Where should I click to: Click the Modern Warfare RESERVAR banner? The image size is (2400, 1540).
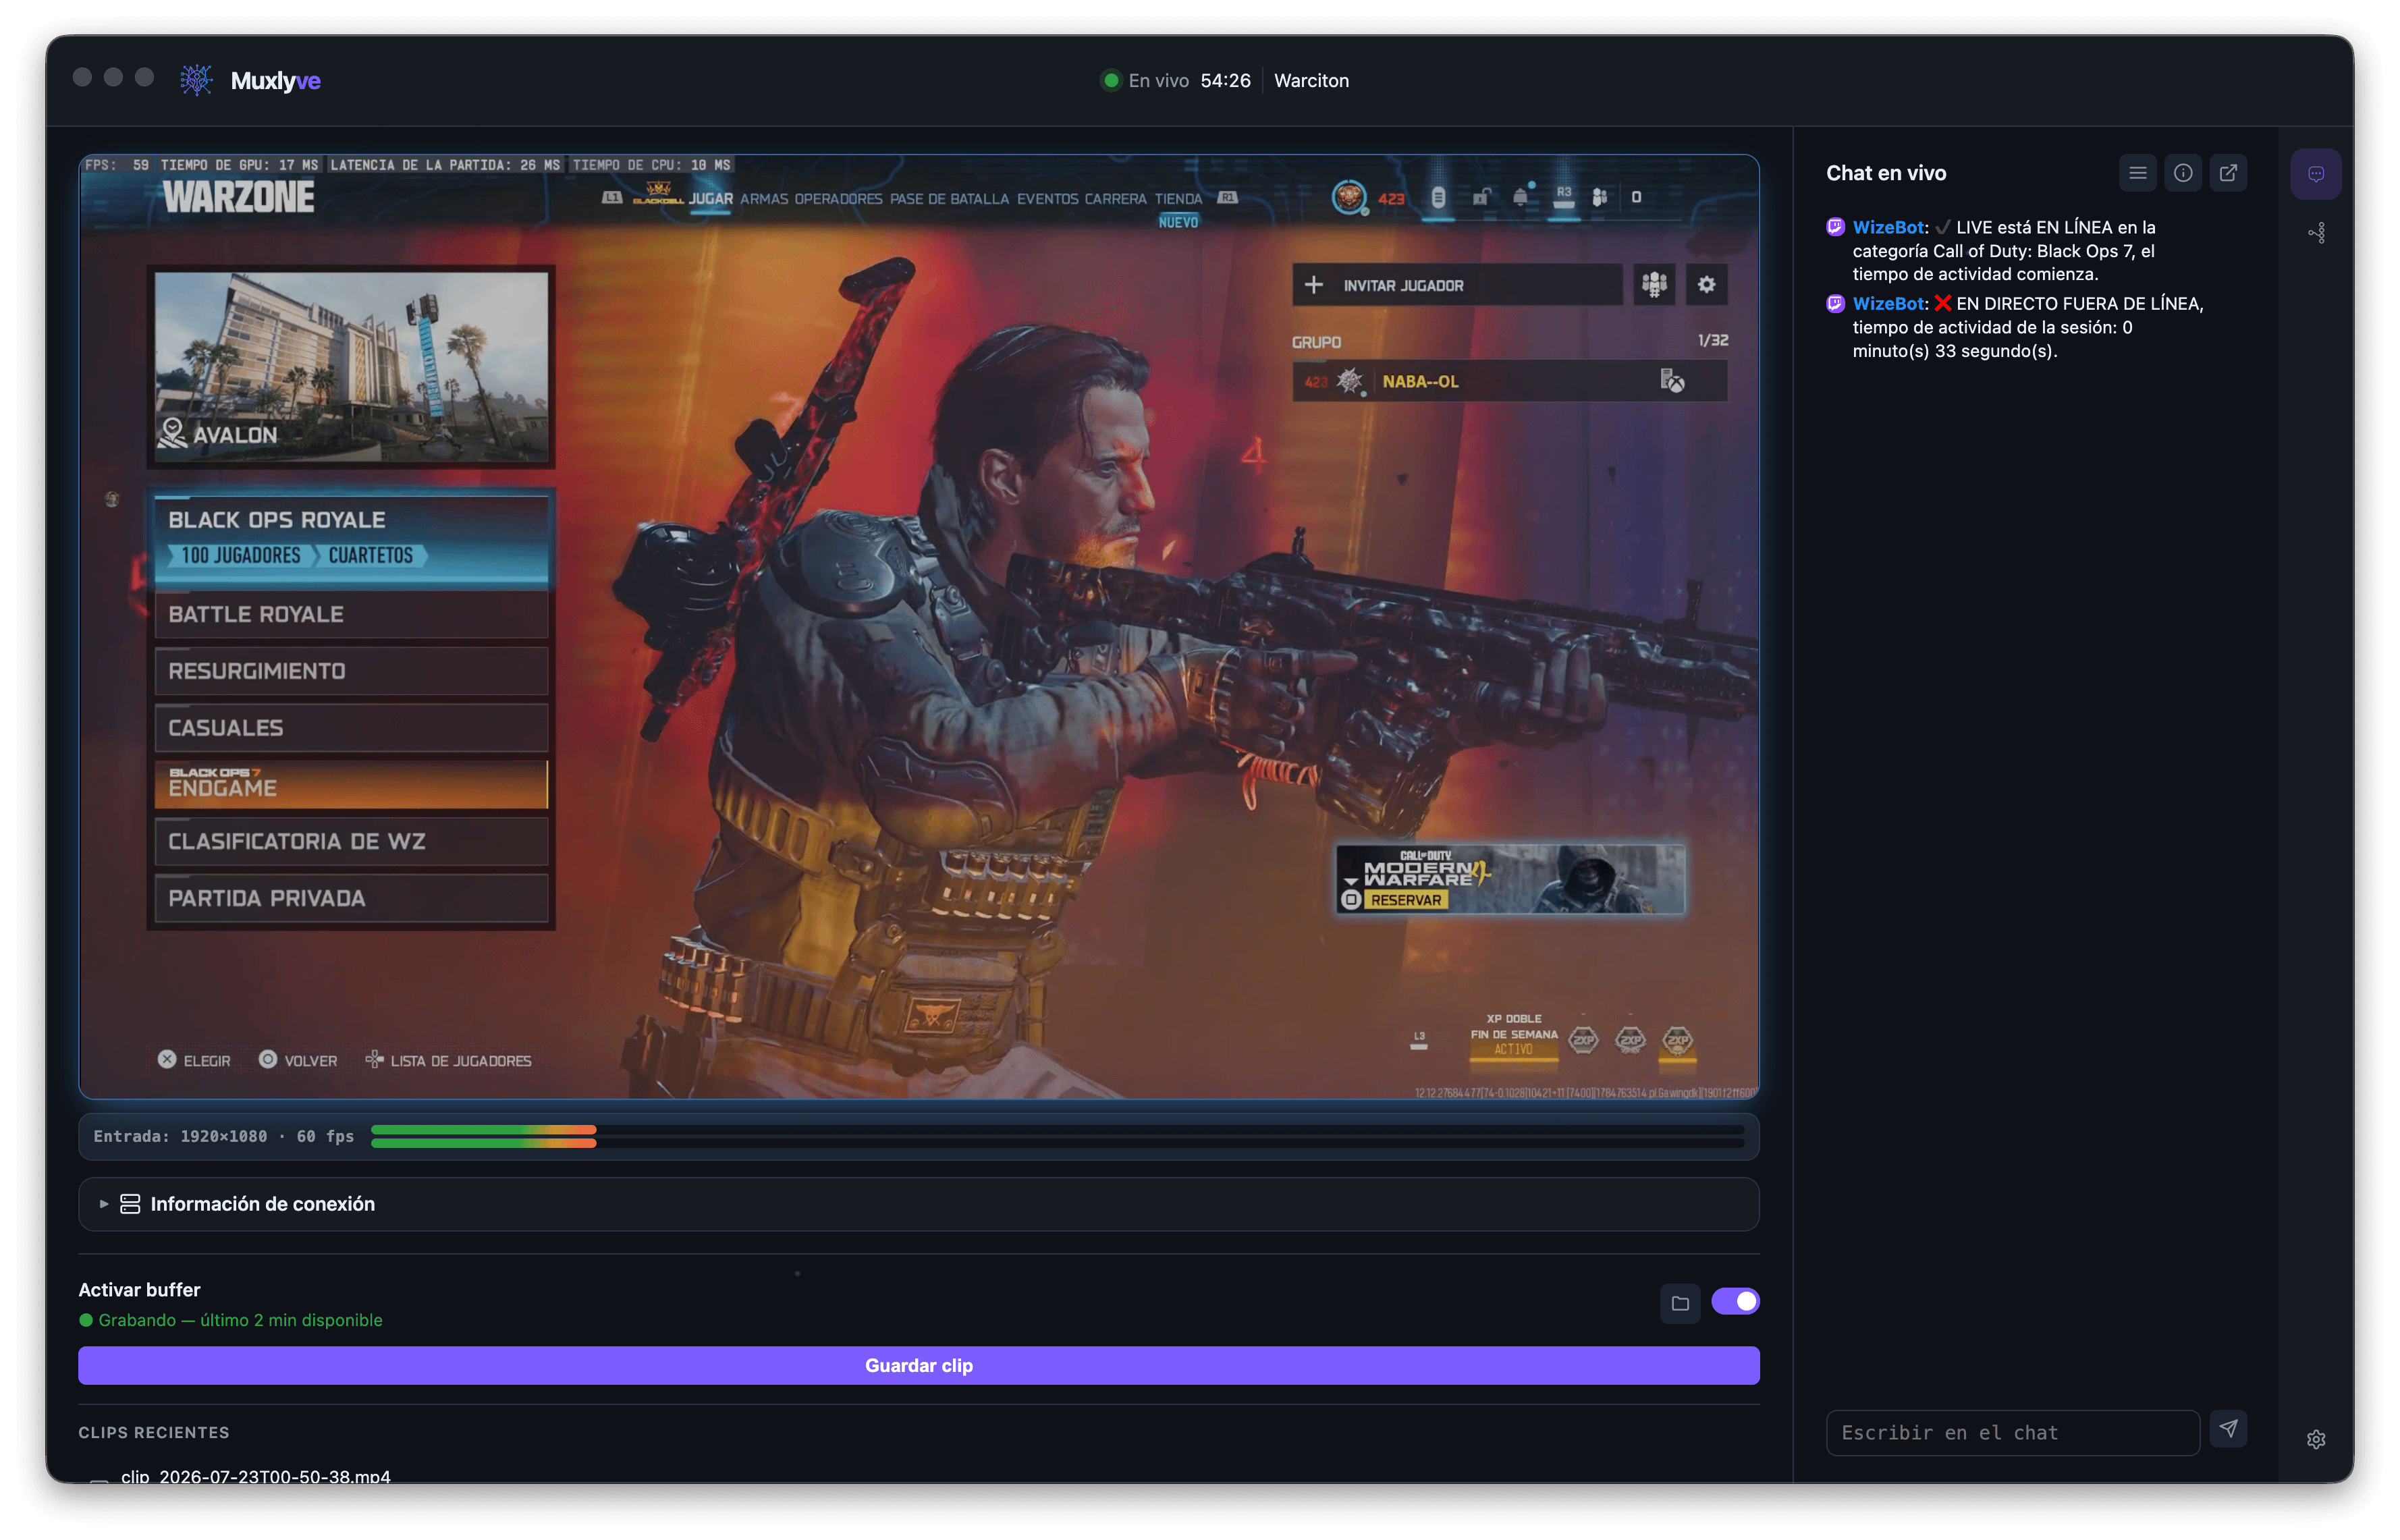pyautogui.click(x=1510, y=879)
